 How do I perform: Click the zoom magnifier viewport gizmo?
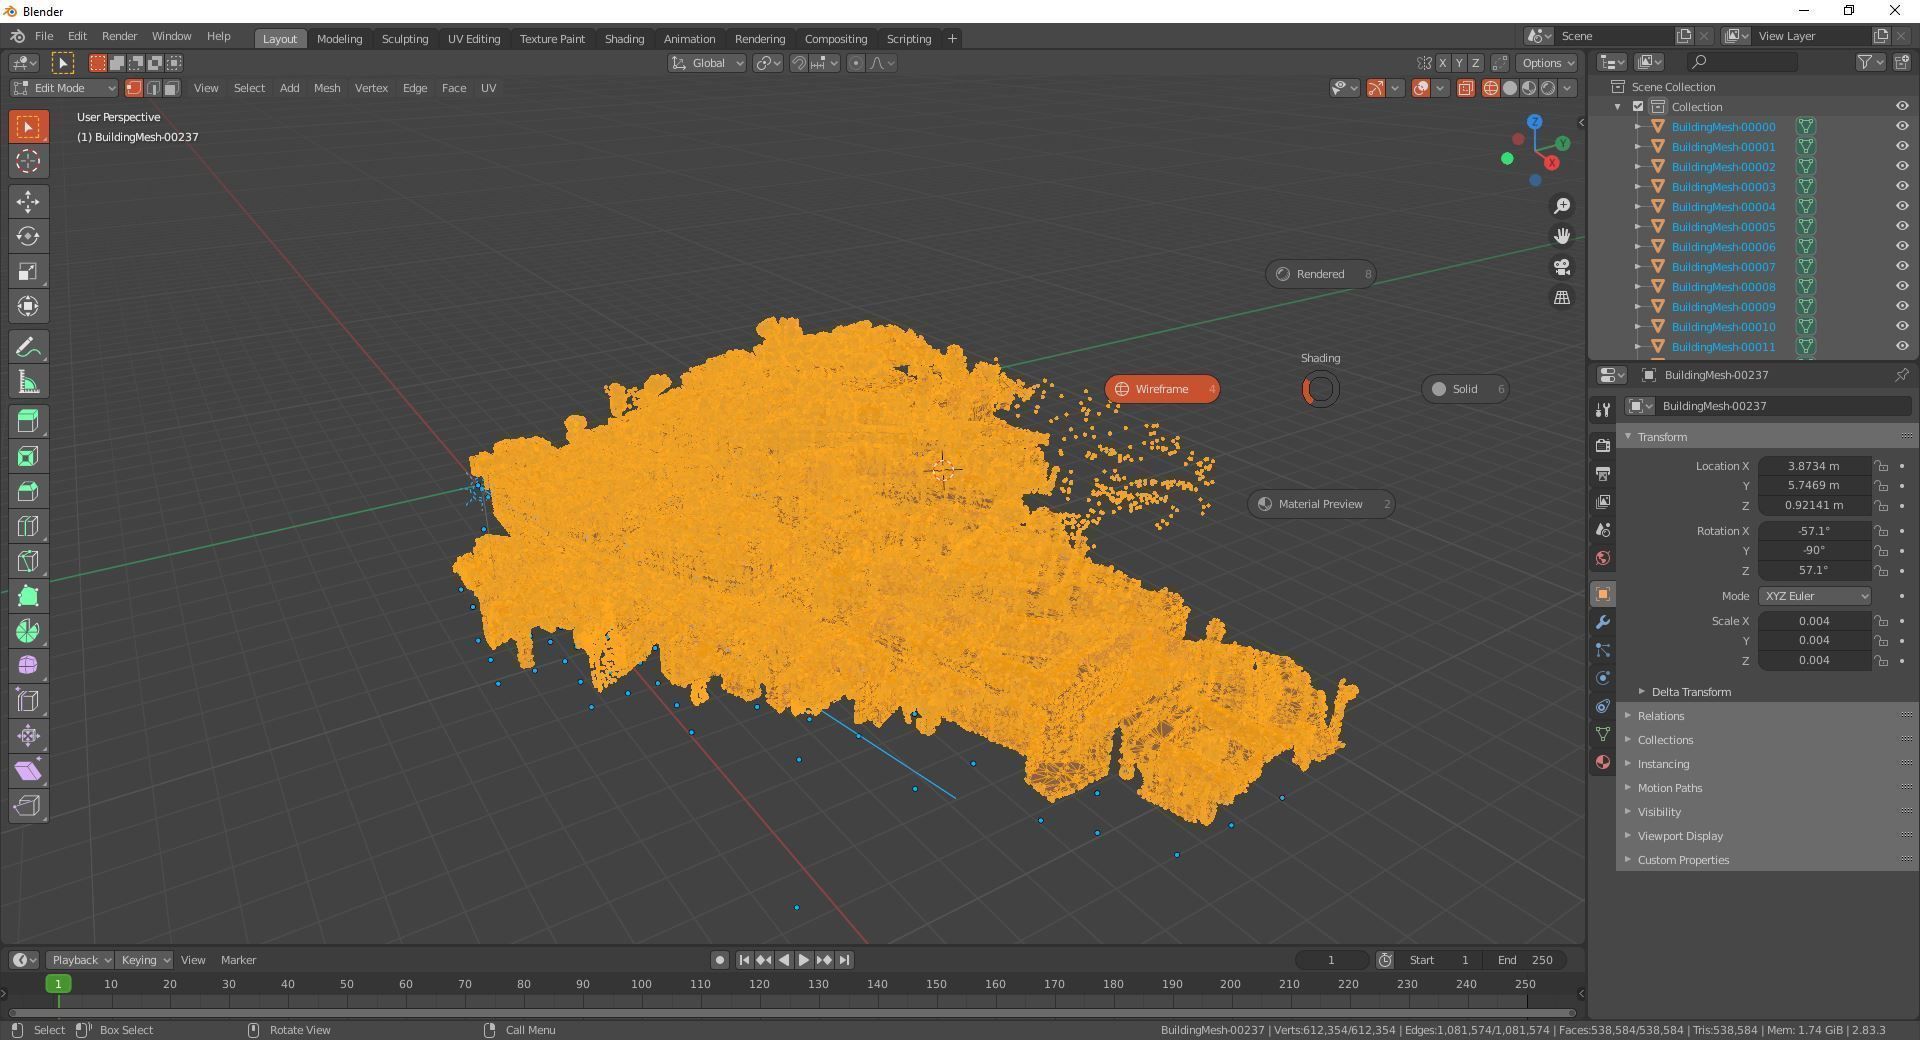[1562, 206]
